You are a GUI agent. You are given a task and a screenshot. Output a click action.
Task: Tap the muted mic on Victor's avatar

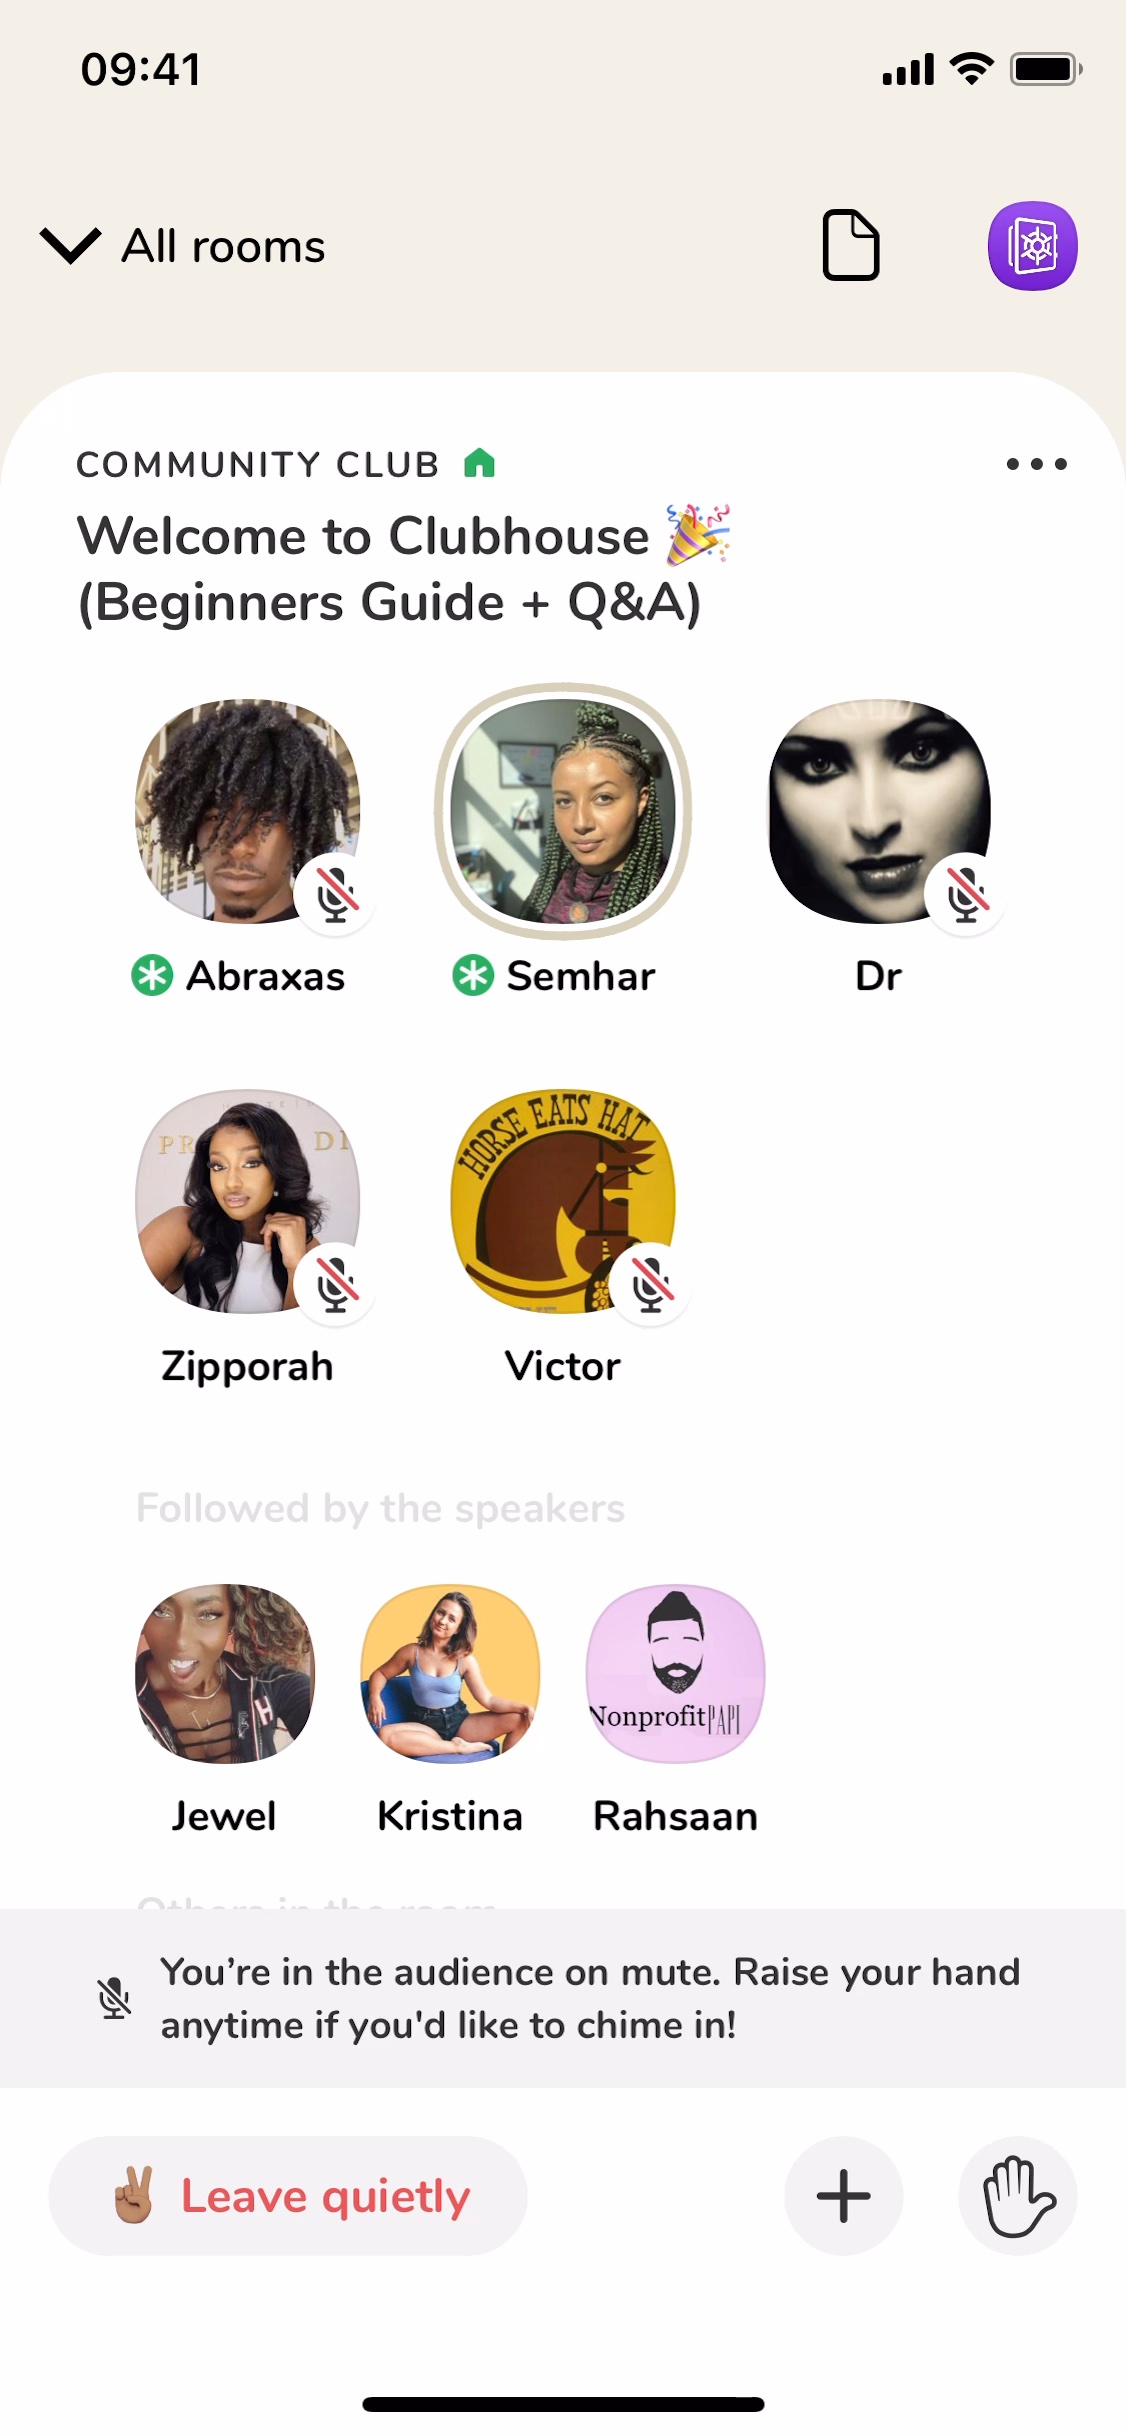click(651, 1284)
